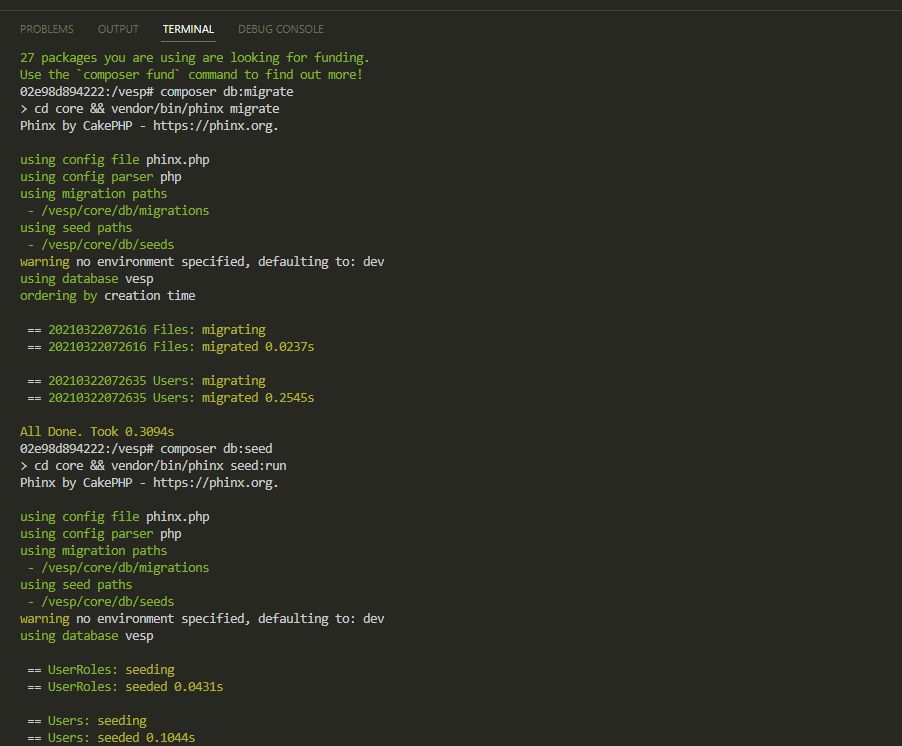Click the first /vesp/core/db/migrations path
Image resolution: width=902 pixels, height=746 pixels.
(125, 211)
